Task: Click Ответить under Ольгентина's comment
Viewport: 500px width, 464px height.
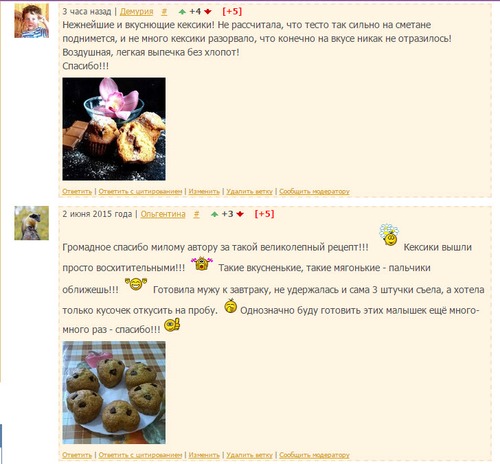Action: 77,455
